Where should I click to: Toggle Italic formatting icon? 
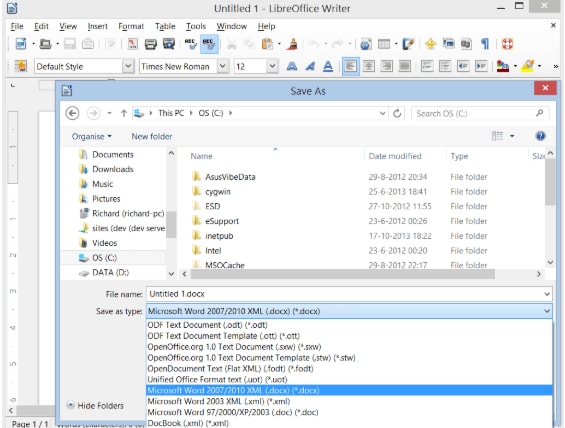[x=310, y=66]
